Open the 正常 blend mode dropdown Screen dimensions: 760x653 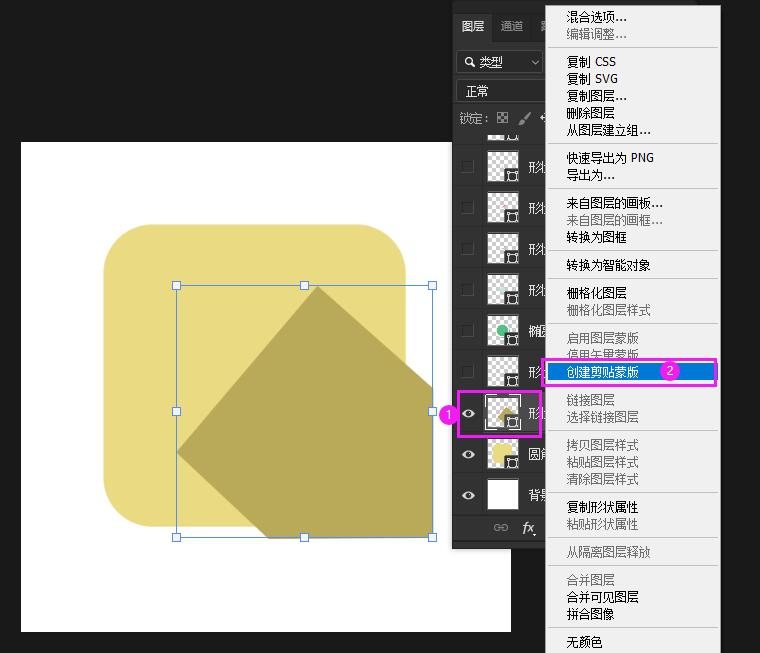501,91
